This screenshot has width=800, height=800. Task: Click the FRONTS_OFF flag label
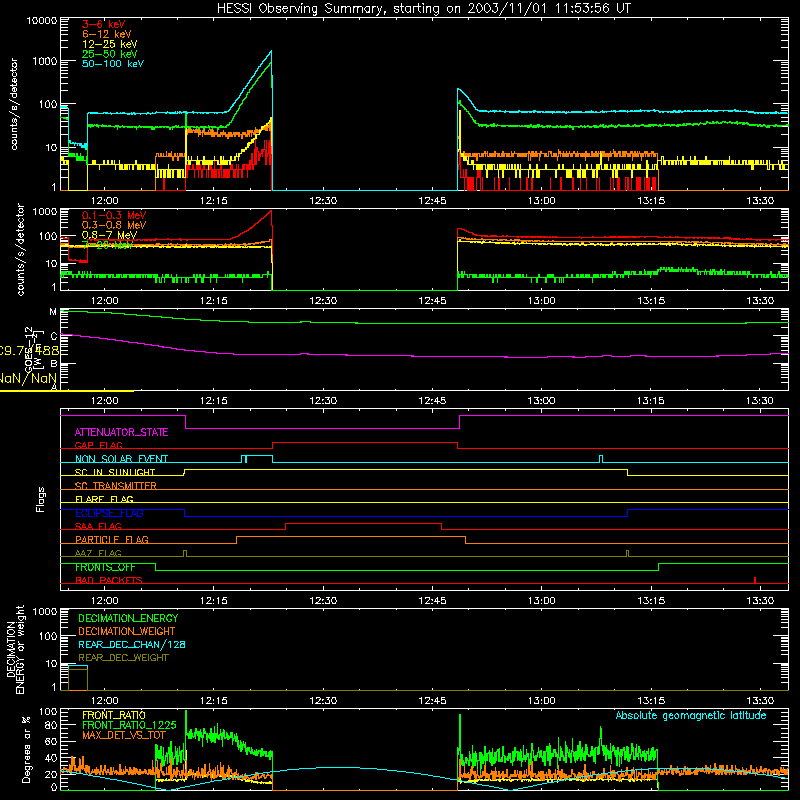pyautogui.click(x=105, y=567)
